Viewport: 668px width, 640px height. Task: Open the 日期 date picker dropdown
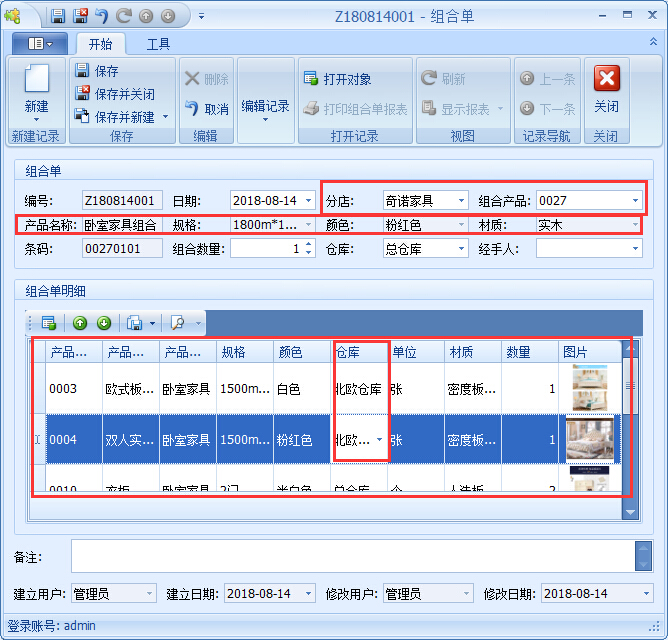click(x=307, y=201)
